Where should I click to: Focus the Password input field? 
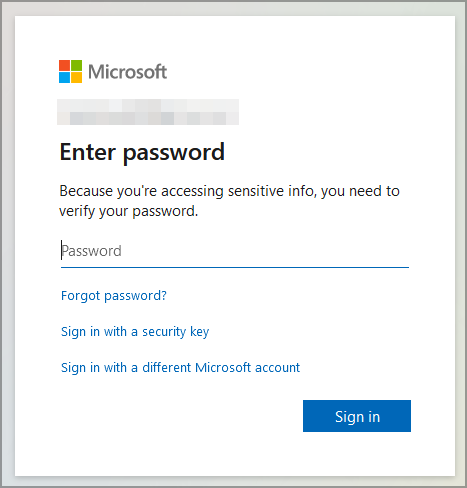[235, 251]
